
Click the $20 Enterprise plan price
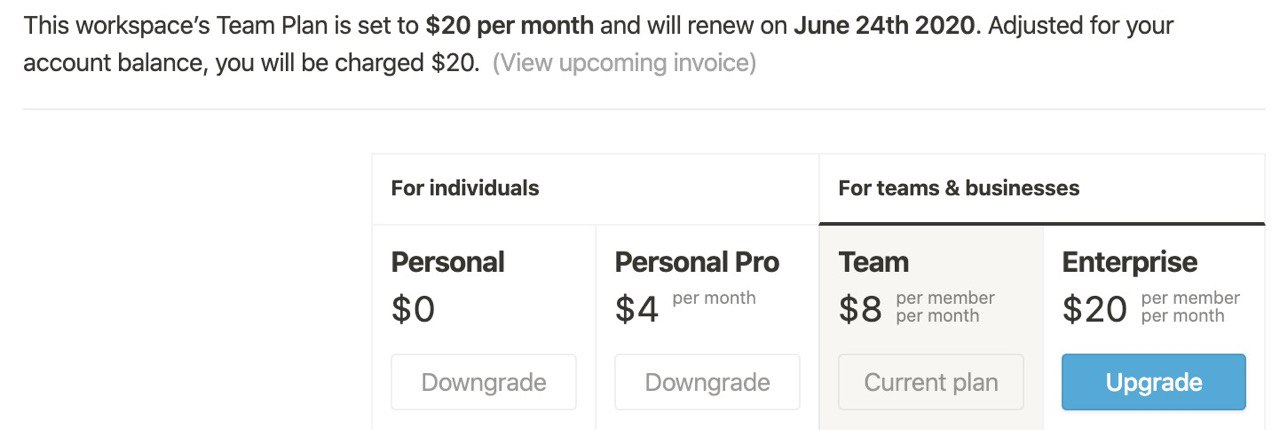(x=1094, y=310)
